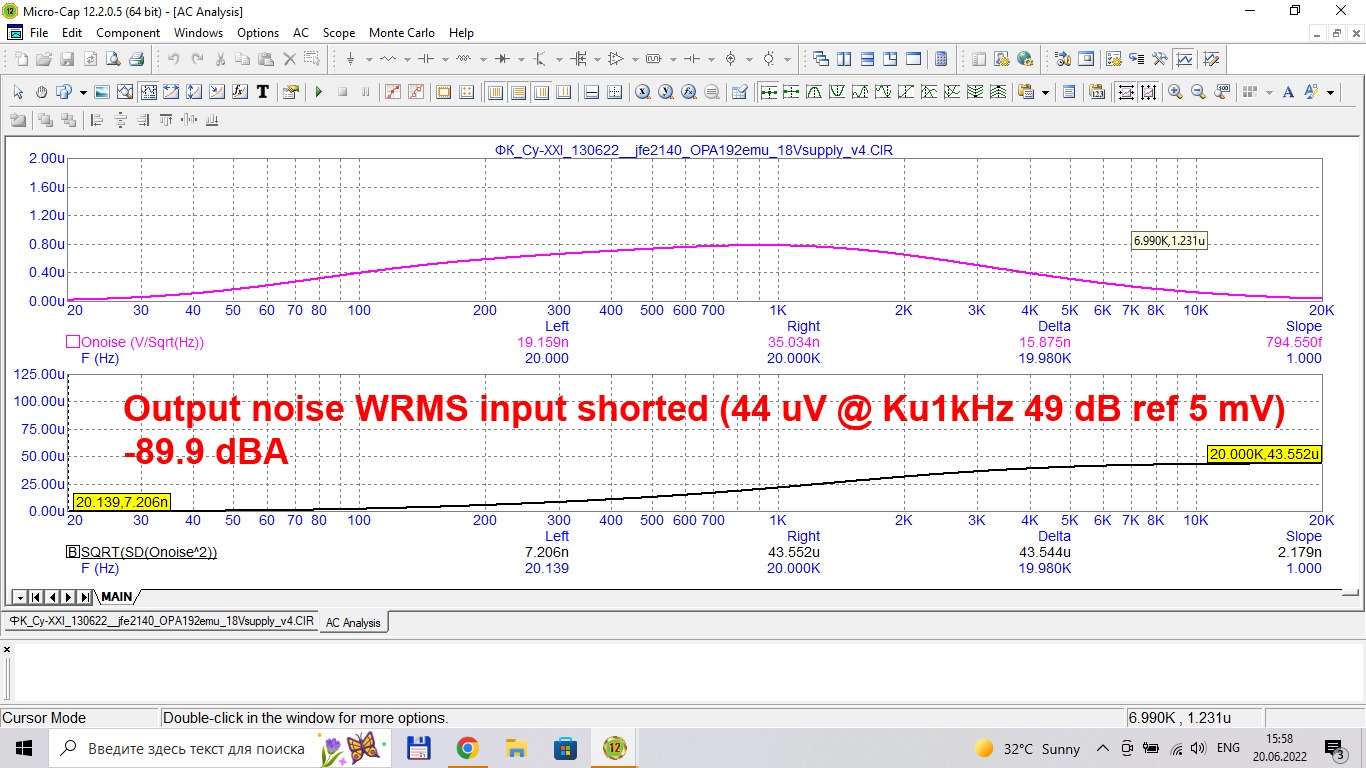This screenshot has height=768, width=1366.
Task: Open the font A text icon
Action: (1288, 92)
